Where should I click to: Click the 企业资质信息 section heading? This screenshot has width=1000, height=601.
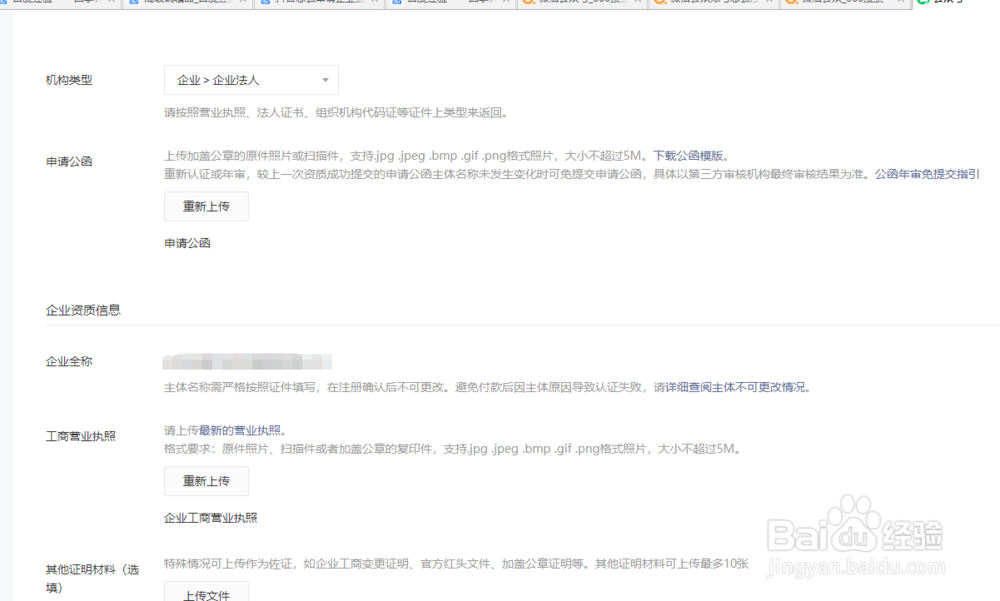(83, 311)
